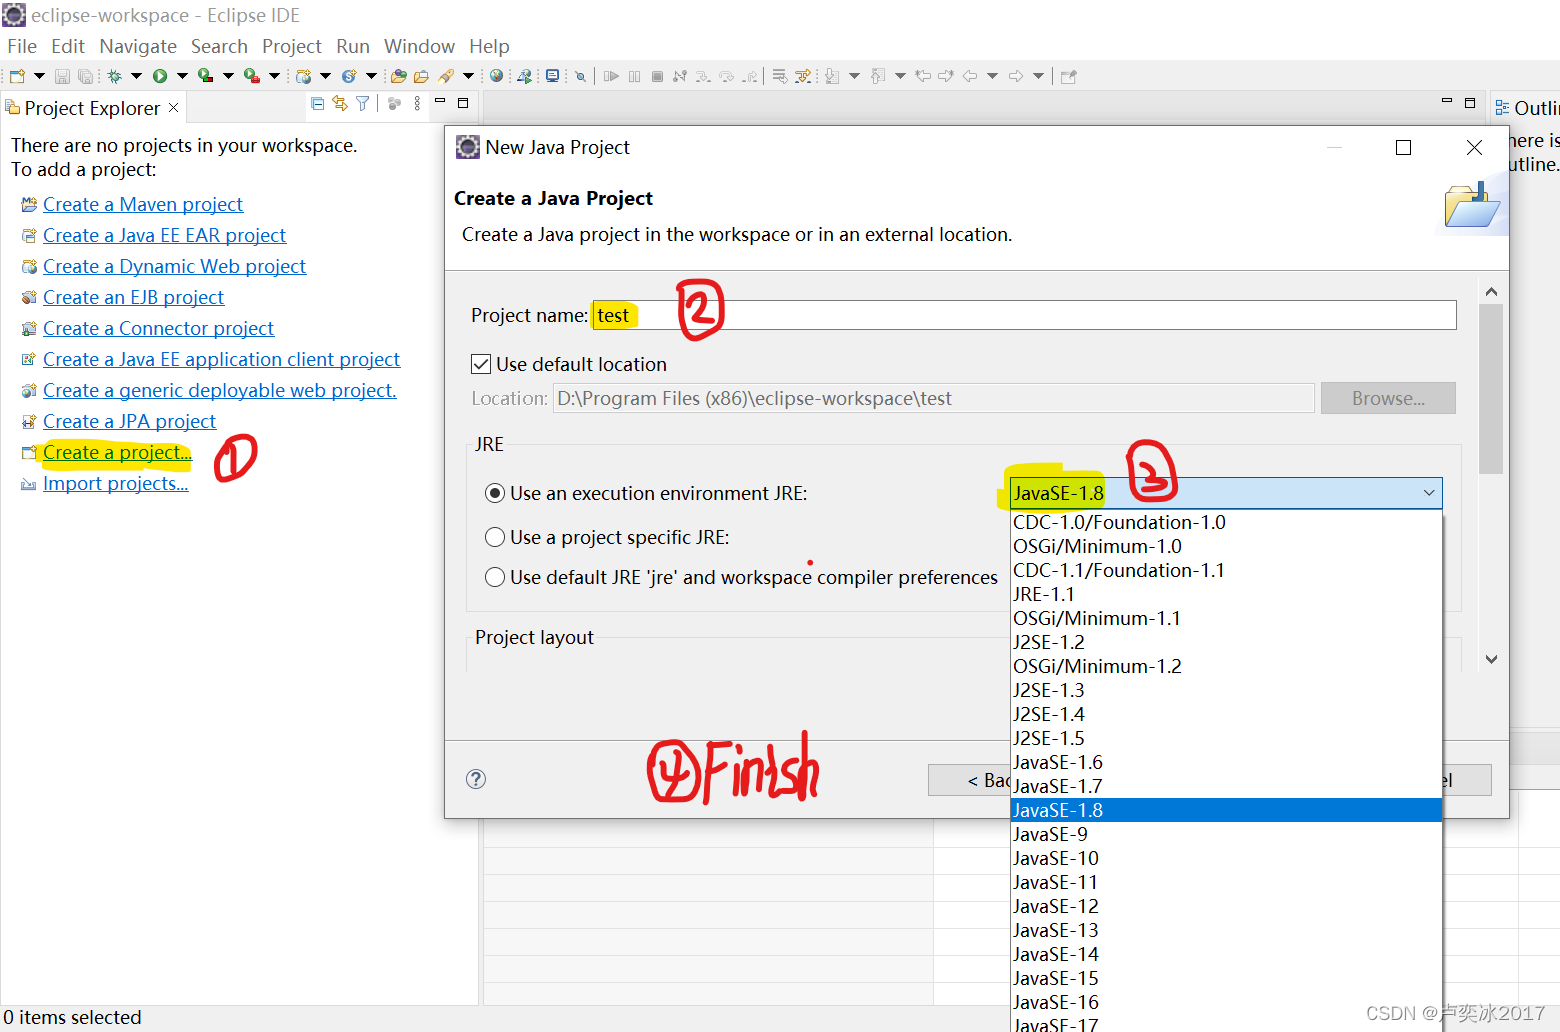The height and width of the screenshot is (1032, 1560).
Task: Open the Forward history dropdown arrow
Action: pos(1038,76)
